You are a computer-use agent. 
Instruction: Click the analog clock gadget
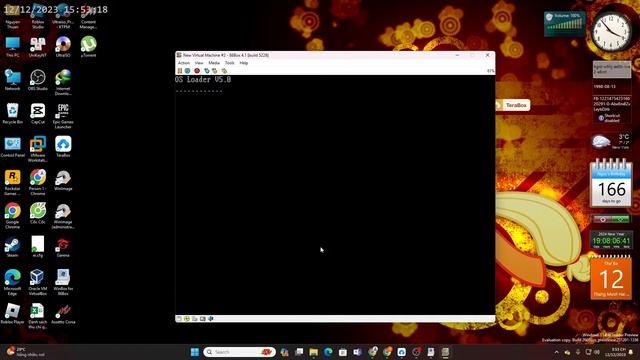tap(612, 31)
